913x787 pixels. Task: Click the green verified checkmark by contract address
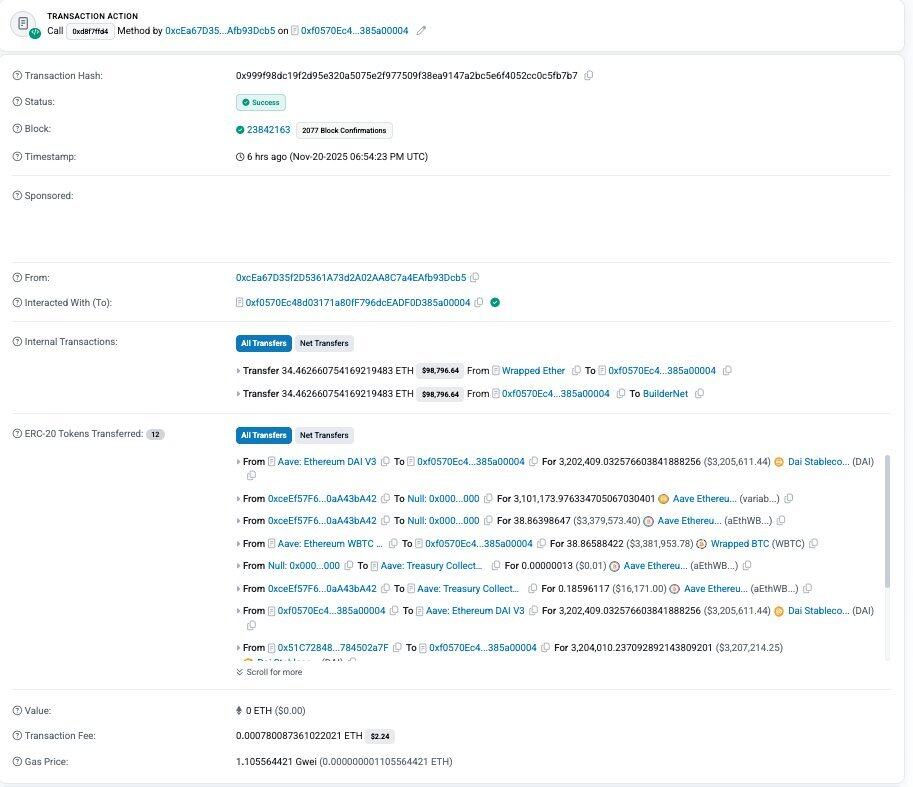tap(495, 303)
